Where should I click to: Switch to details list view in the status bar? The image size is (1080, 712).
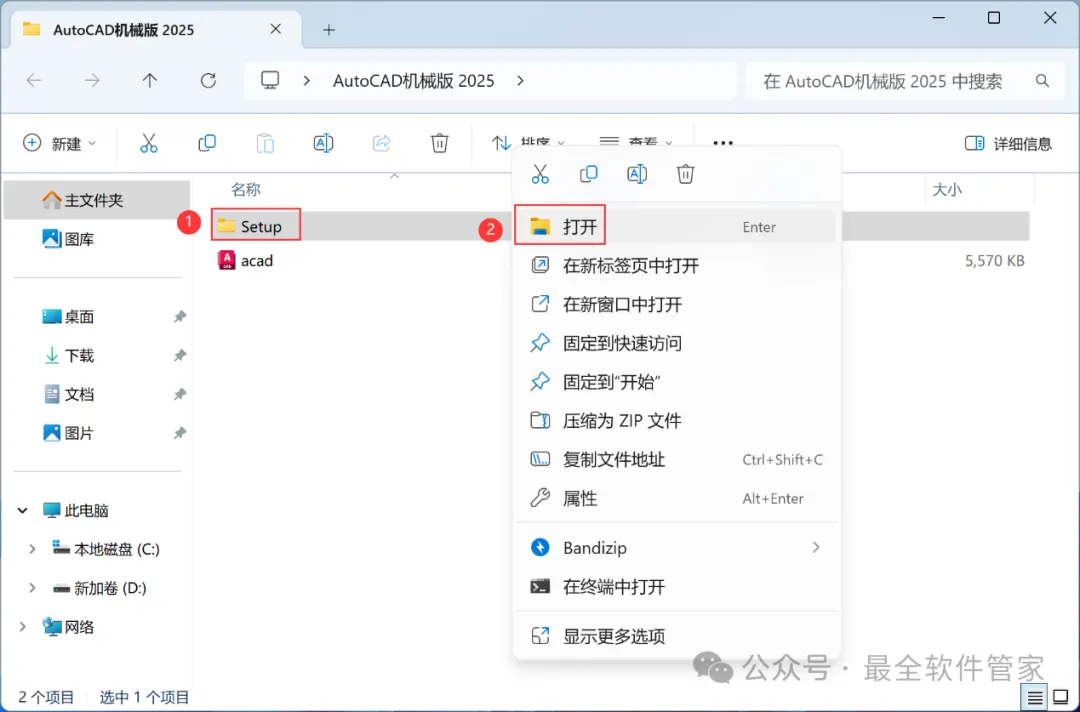(x=1035, y=698)
